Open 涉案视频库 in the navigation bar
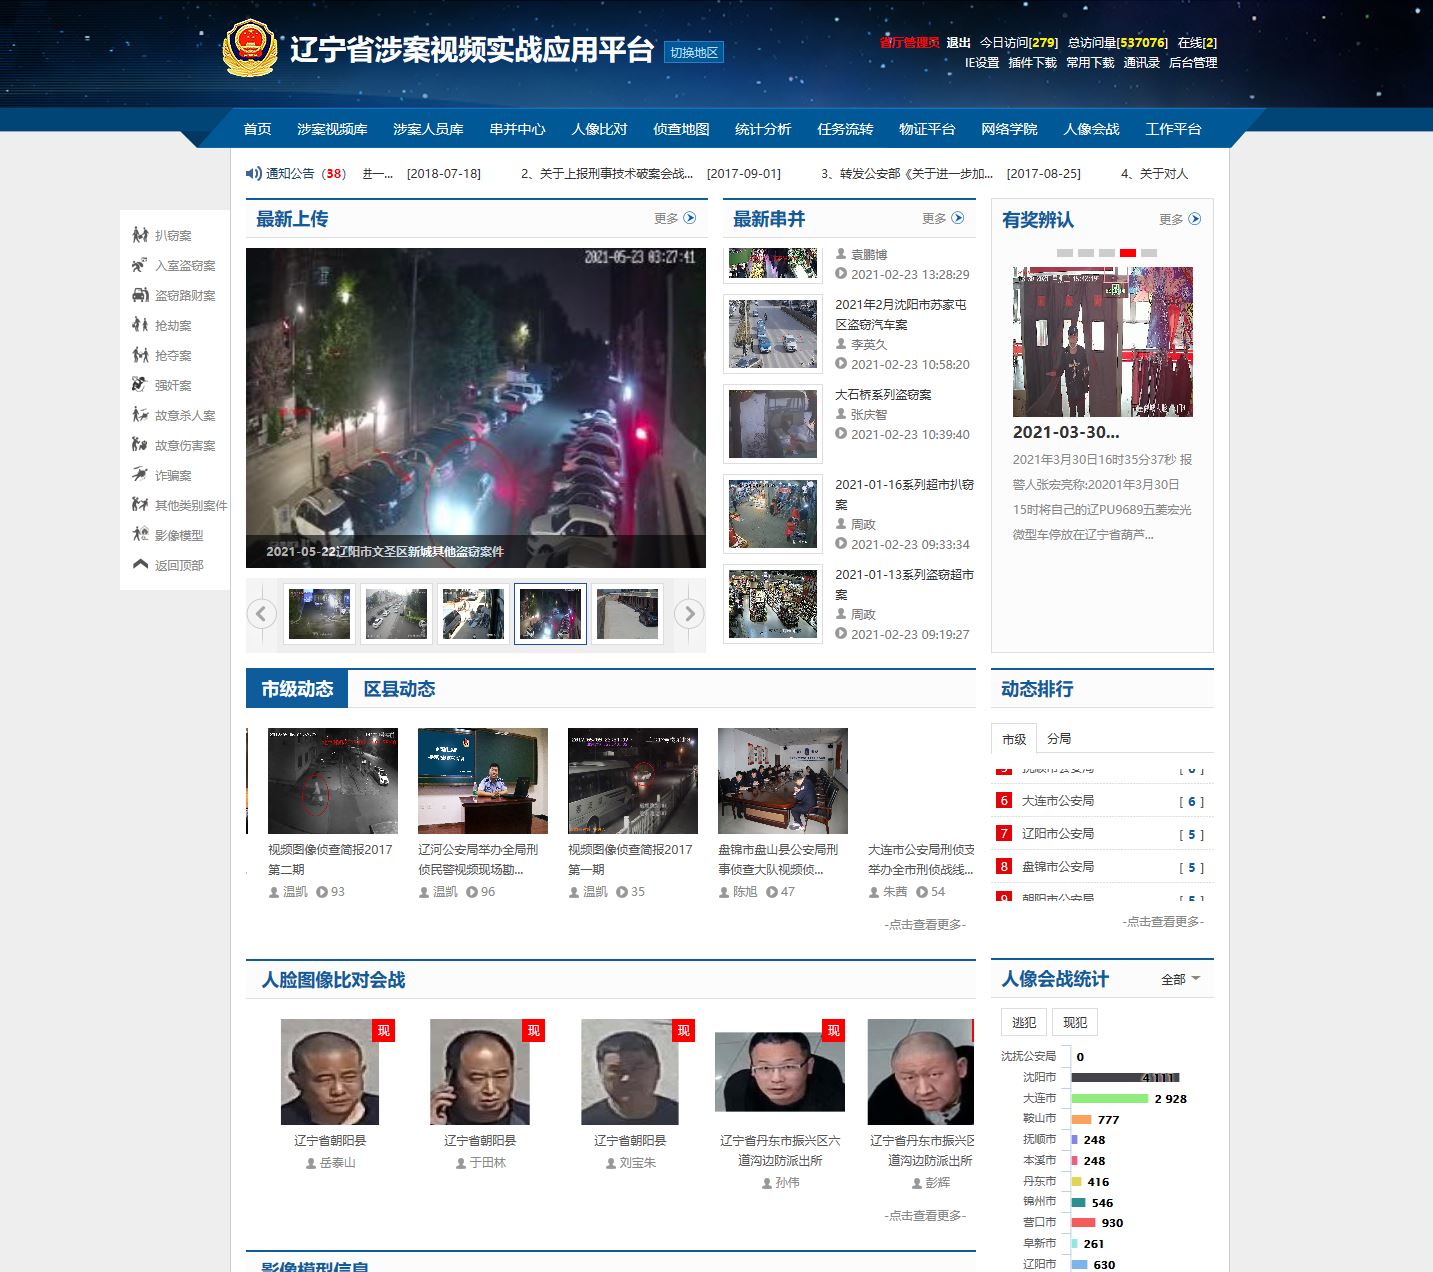1433x1272 pixels. tap(332, 129)
